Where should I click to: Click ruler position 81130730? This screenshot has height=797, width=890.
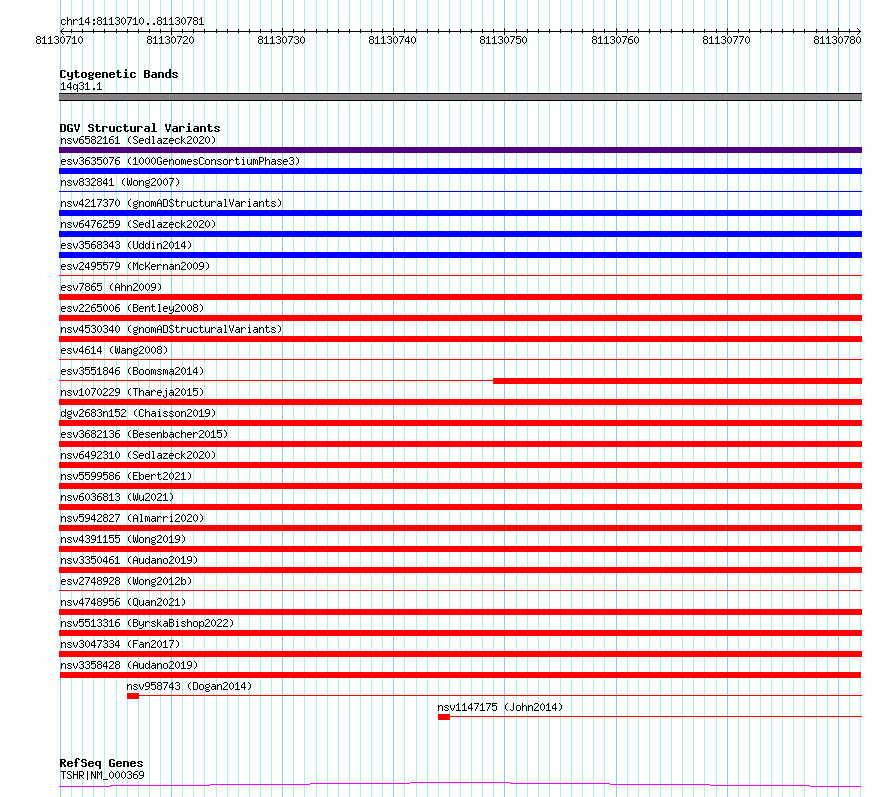(281, 40)
